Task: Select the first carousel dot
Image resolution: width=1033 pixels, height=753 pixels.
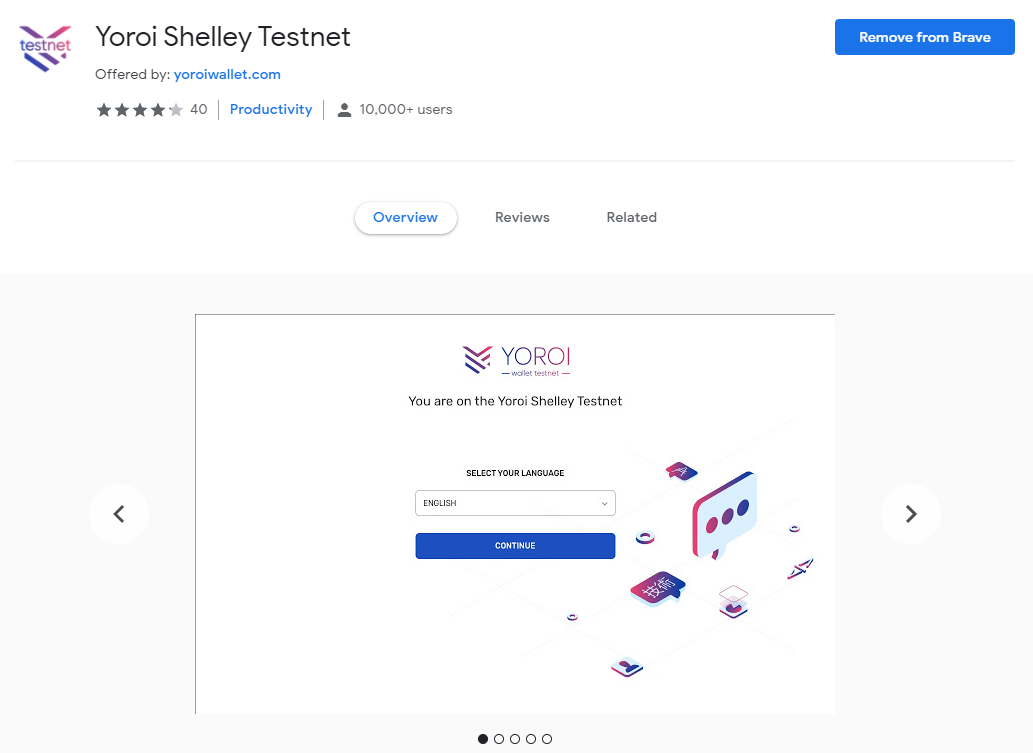Action: (x=483, y=739)
